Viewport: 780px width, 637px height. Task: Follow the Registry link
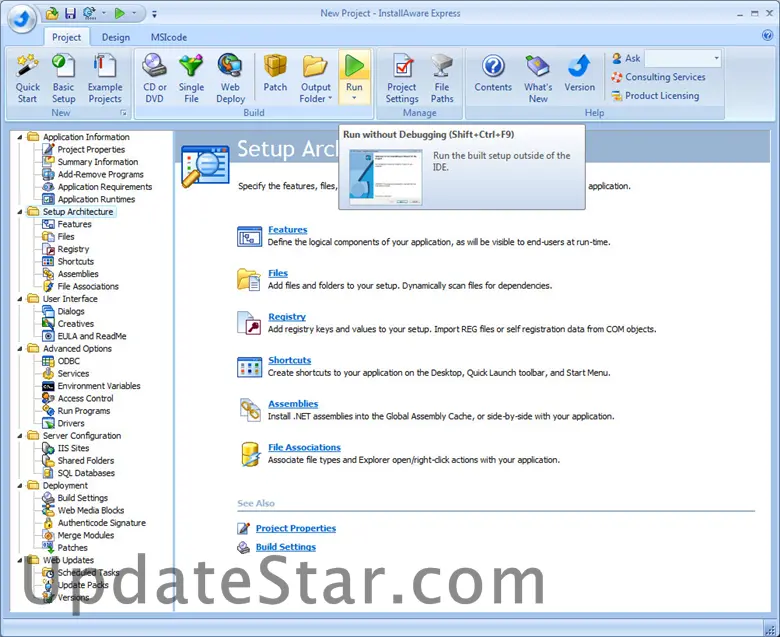(287, 317)
